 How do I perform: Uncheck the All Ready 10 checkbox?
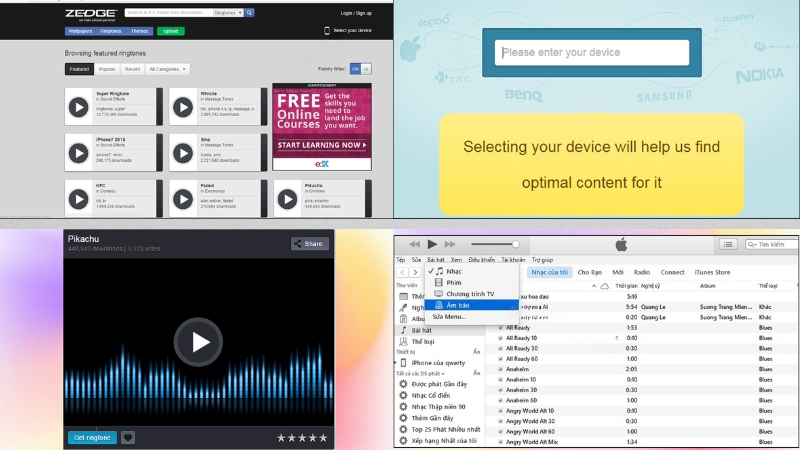(x=501, y=338)
